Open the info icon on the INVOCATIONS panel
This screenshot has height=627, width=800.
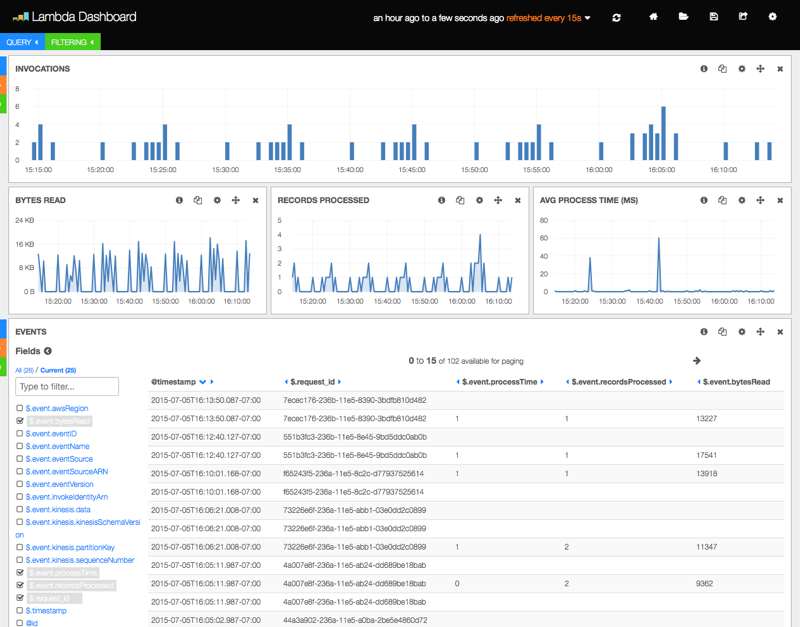[x=704, y=69]
